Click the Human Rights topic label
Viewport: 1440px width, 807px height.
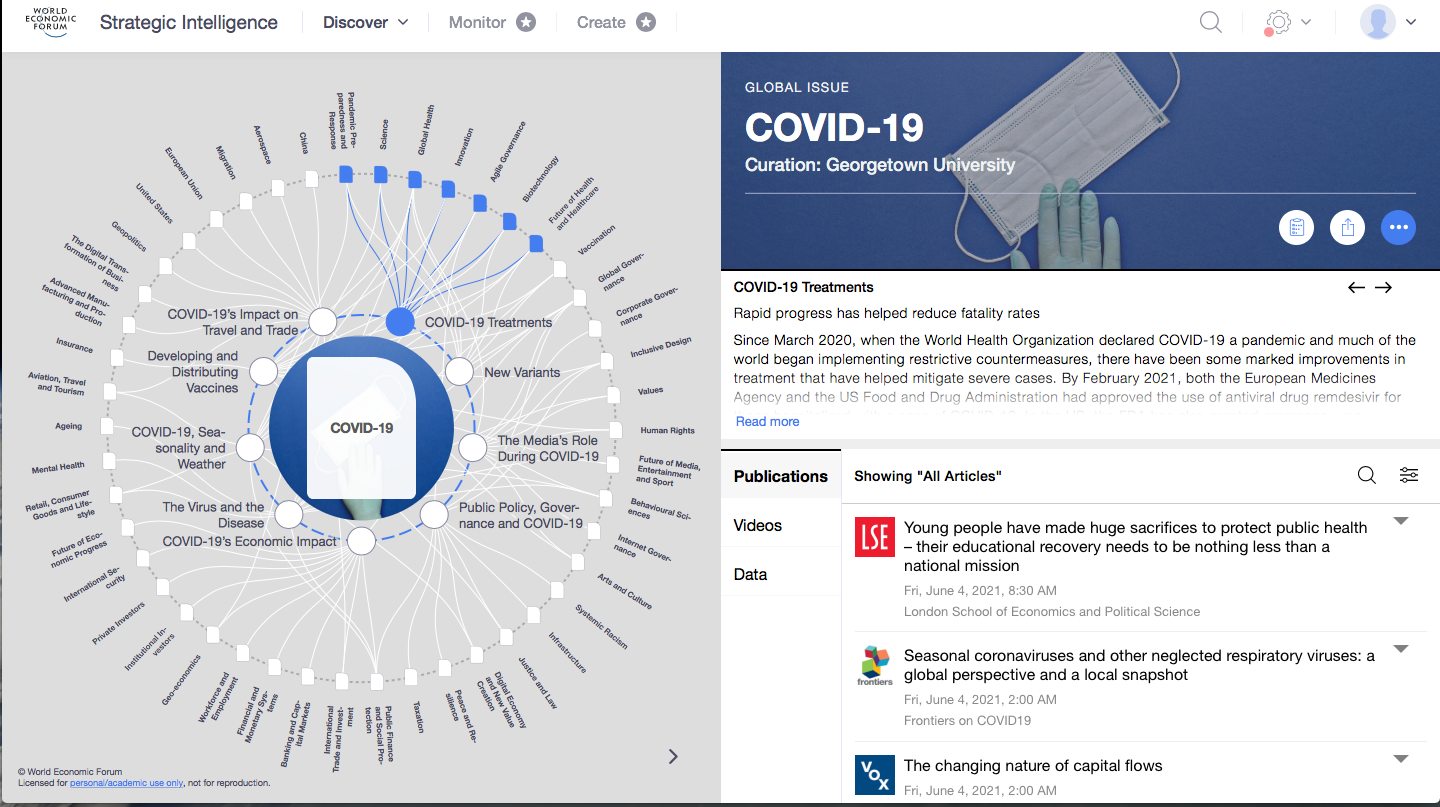pos(667,430)
